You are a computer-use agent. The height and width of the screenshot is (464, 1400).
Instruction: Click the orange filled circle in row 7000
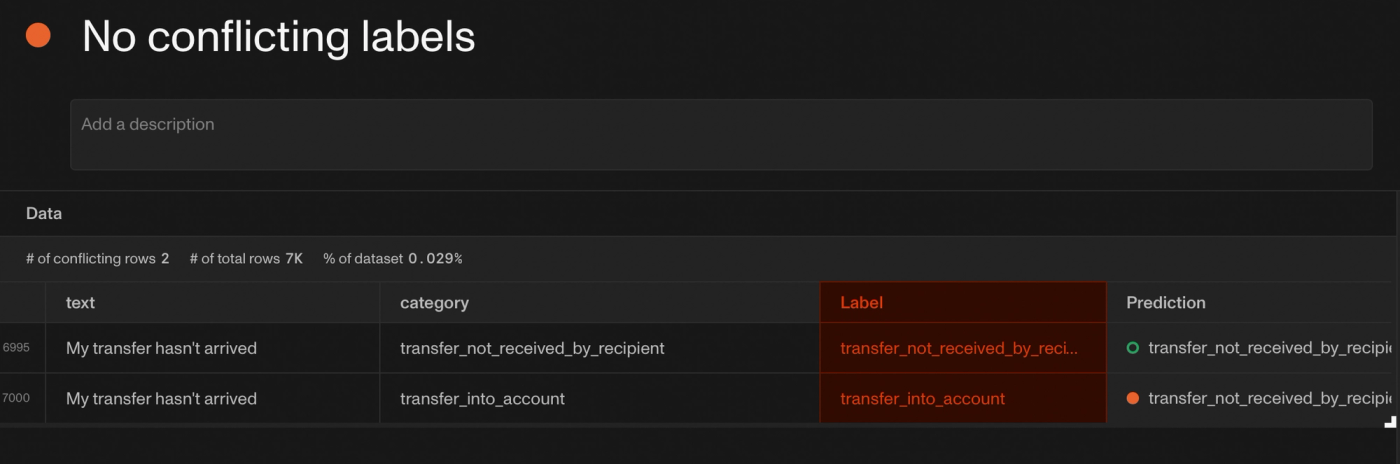(x=1132, y=398)
